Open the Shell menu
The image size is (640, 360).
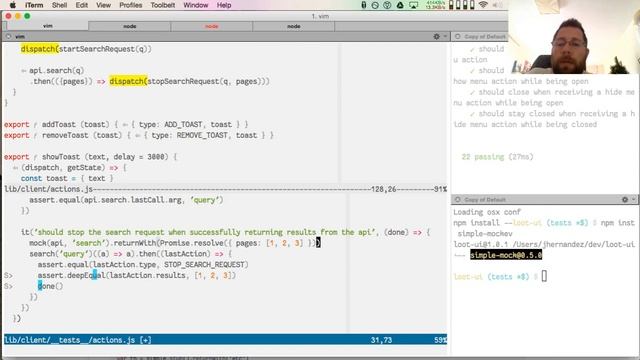tap(60, 5)
